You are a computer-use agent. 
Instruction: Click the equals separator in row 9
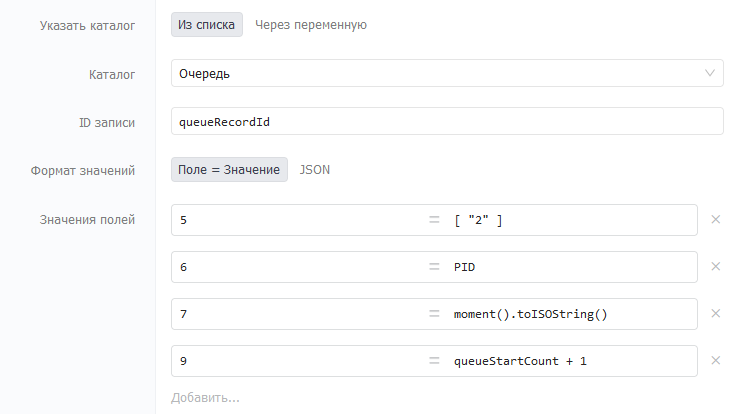pos(434,361)
